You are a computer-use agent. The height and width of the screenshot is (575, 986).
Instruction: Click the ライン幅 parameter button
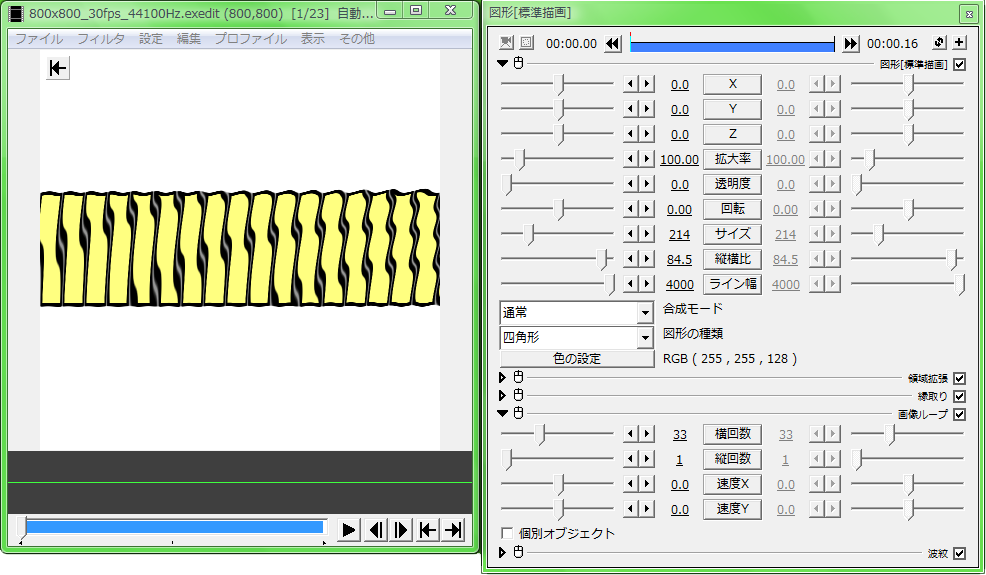coord(733,284)
